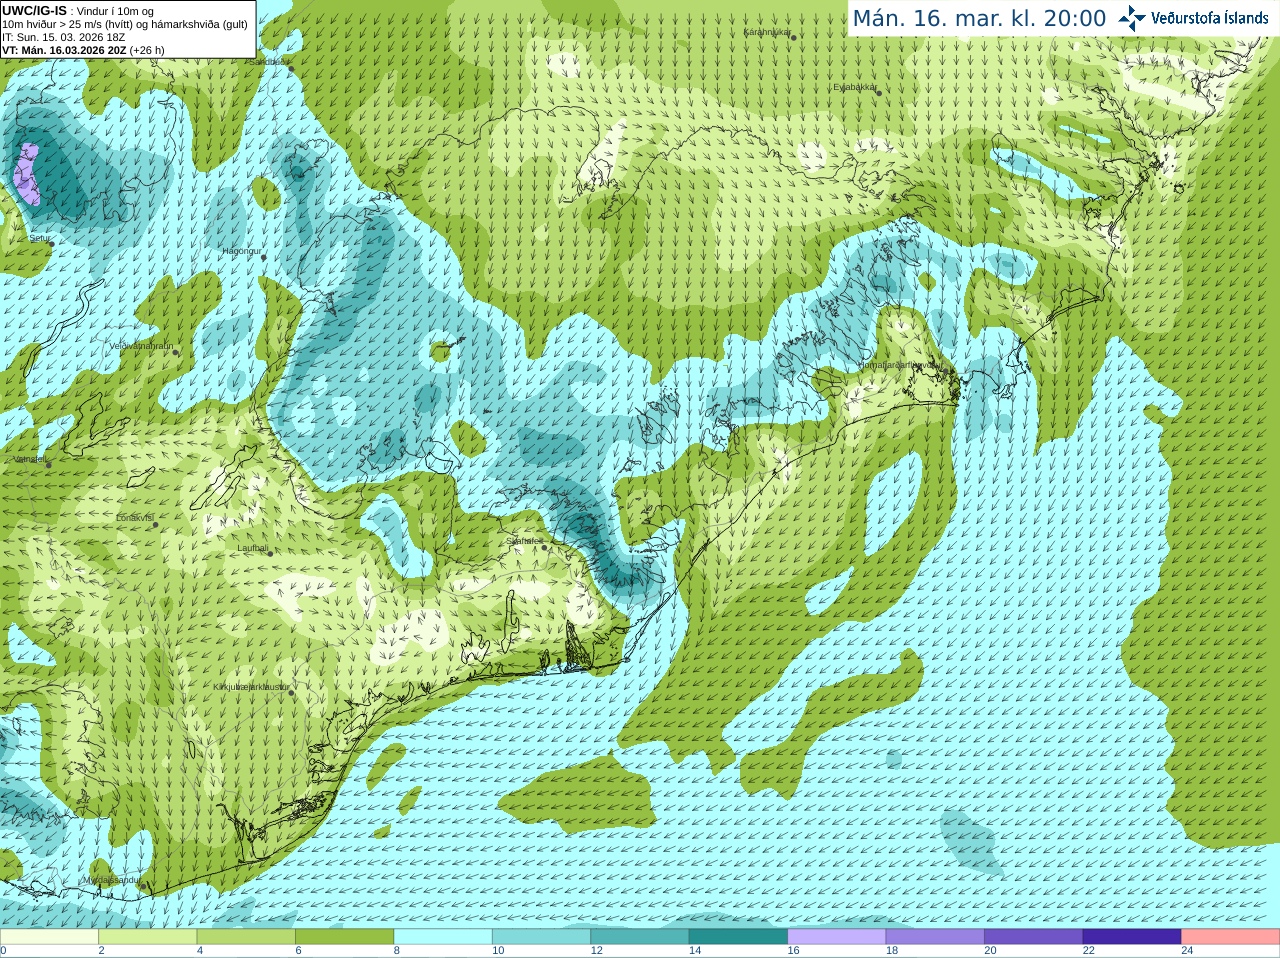The height and width of the screenshot is (958, 1280).
Task: Select the 14–16 m/s dark teal swatch
Action: coord(738,937)
